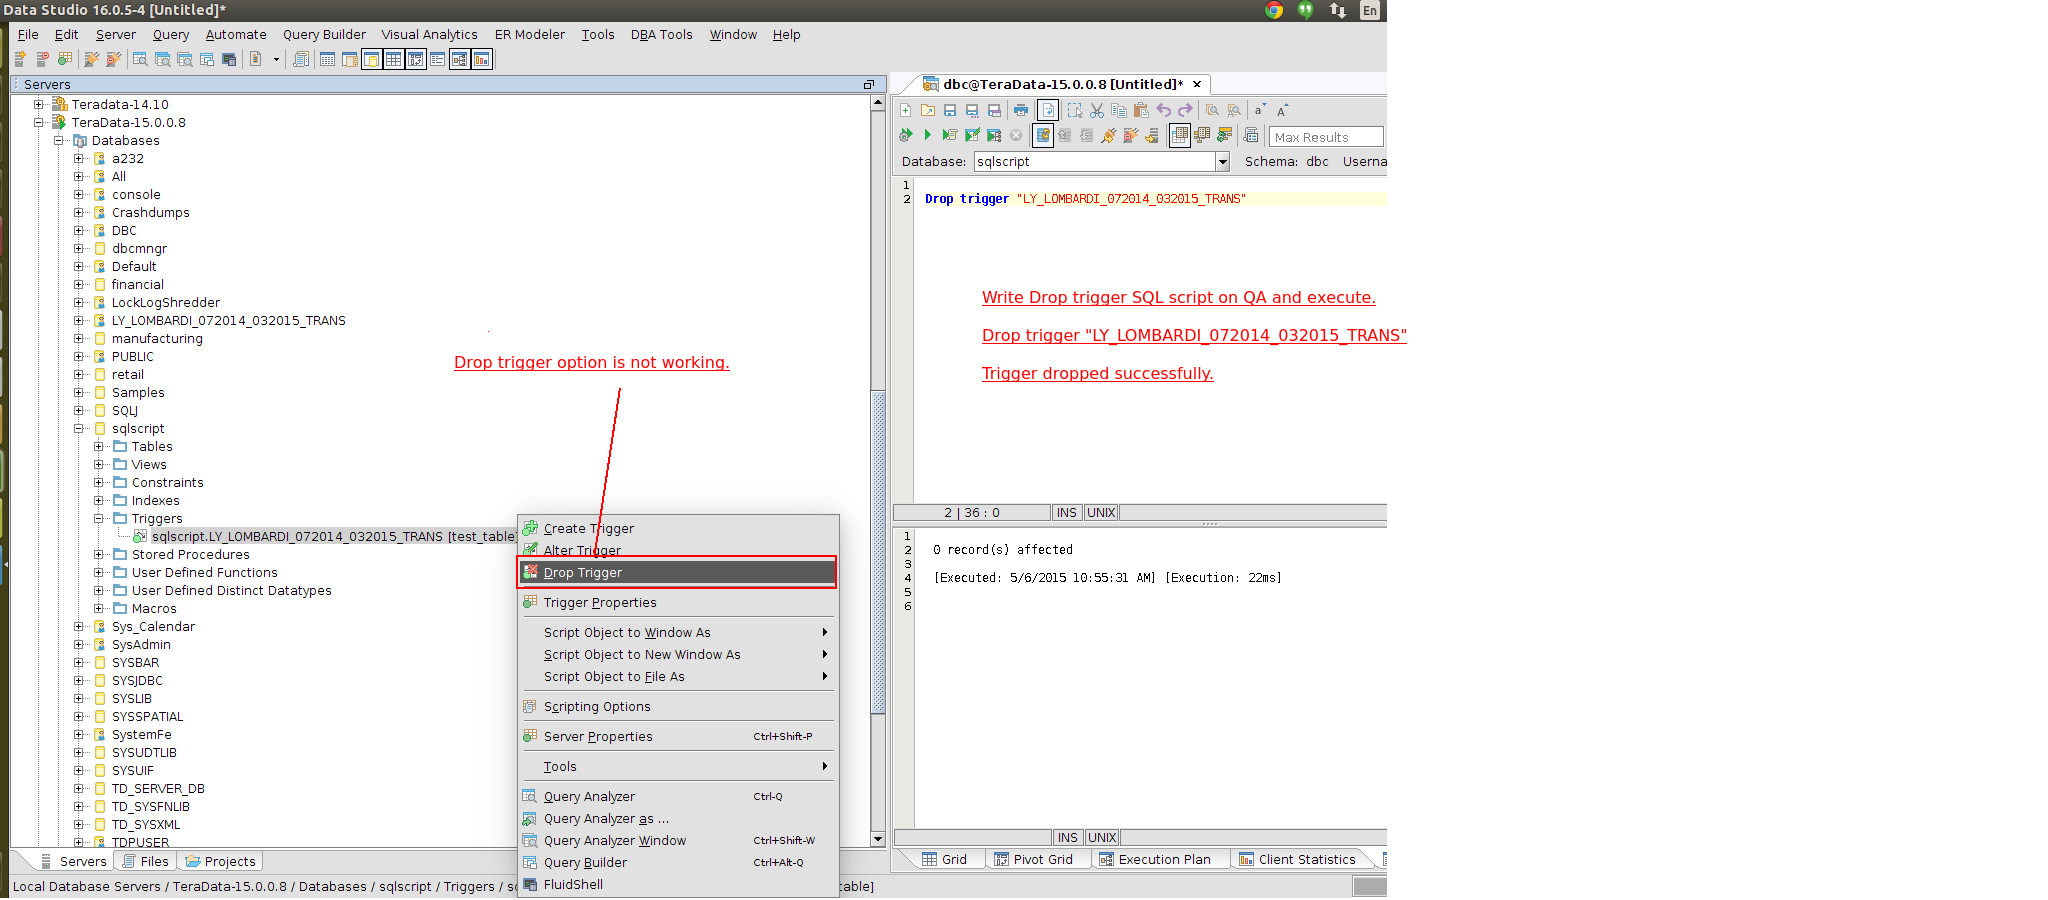2048x900 pixels.
Task: Collapse the Triggers folder
Action: (99, 518)
